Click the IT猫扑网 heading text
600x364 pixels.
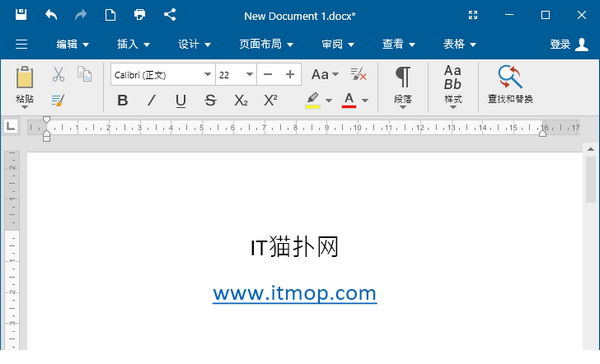[x=294, y=247]
